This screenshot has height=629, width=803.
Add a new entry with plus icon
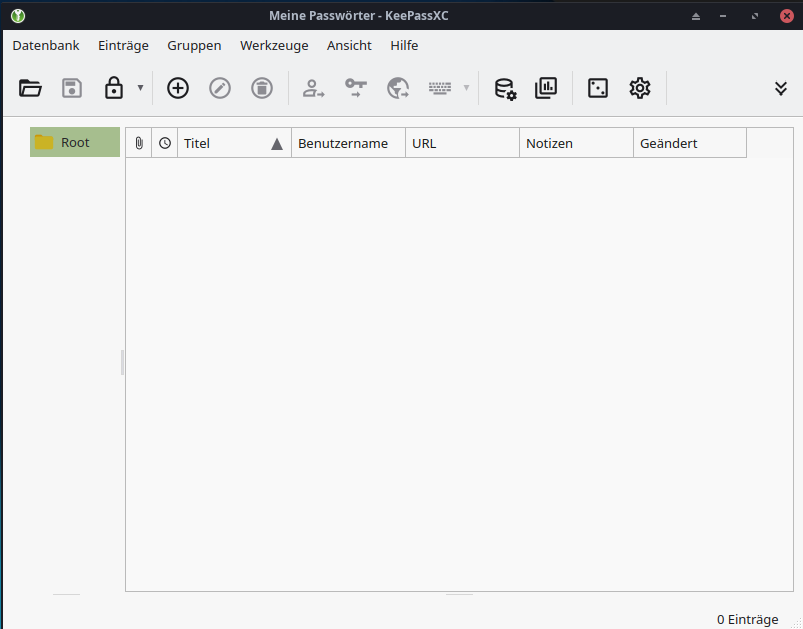(x=178, y=88)
